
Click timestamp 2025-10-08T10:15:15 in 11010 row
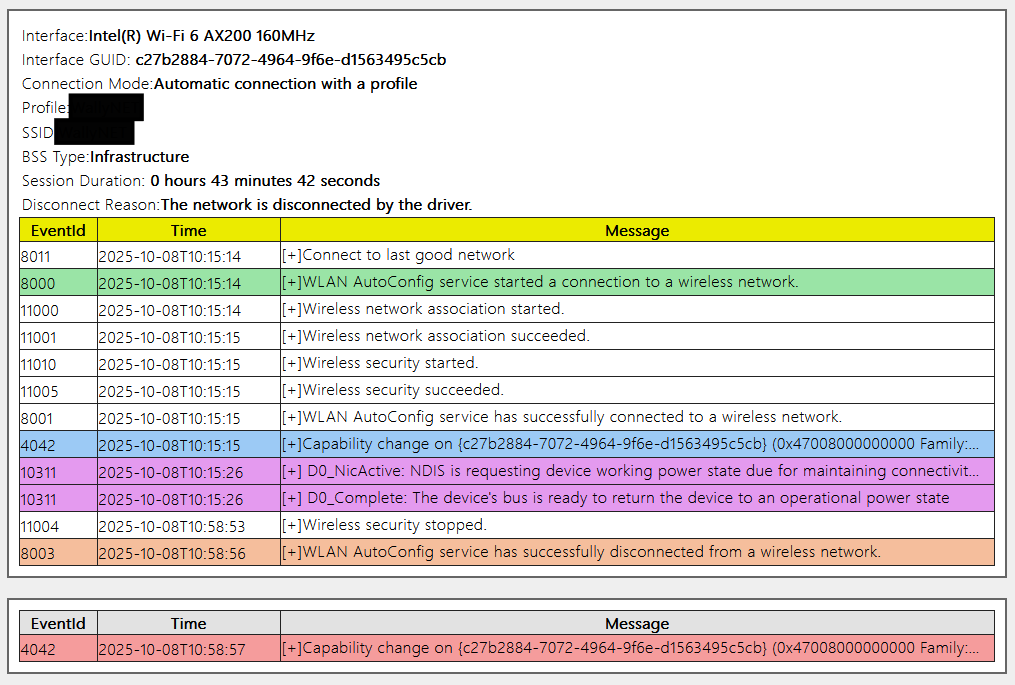coord(170,365)
